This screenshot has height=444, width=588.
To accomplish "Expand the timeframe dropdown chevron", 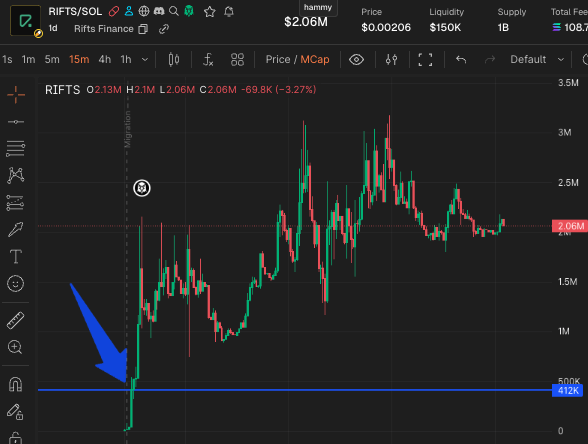I will click(x=145, y=60).
